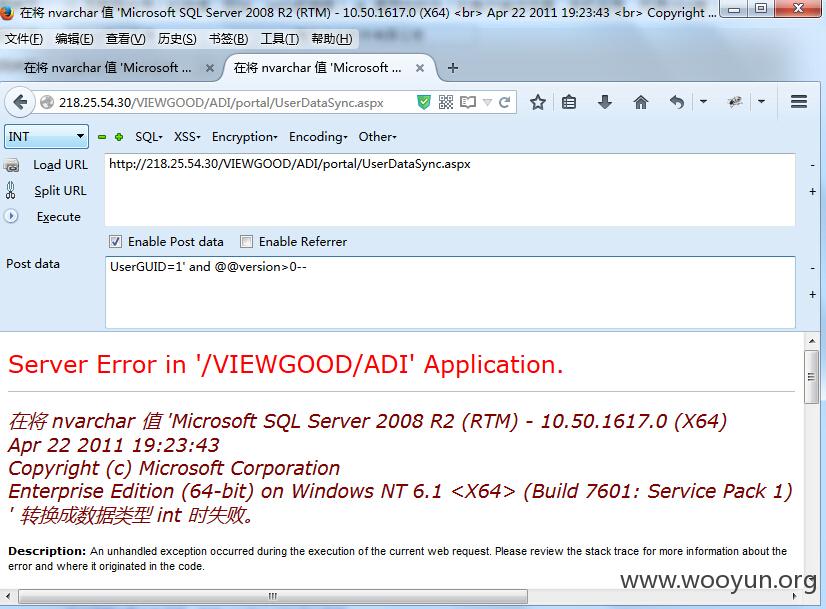The height and width of the screenshot is (609, 826).
Task: Click the extension icon beside undo dropdown
Action: click(x=735, y=102)
